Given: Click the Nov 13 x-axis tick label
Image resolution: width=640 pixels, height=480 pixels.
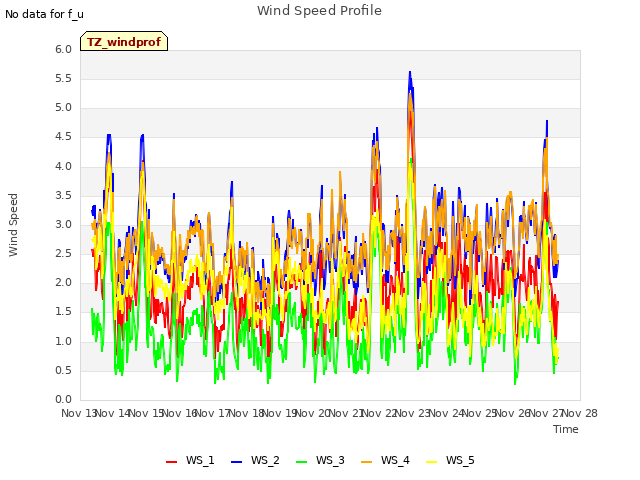Looking at the screenshot, I should [78, 413].
